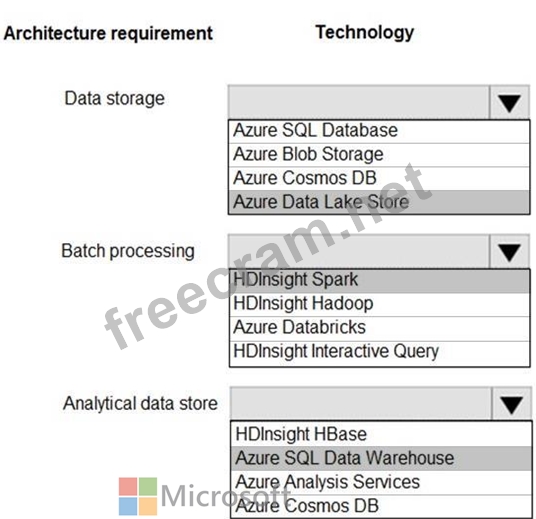
Task: Open the Data storage dropdown arrow
Action: 509,103
